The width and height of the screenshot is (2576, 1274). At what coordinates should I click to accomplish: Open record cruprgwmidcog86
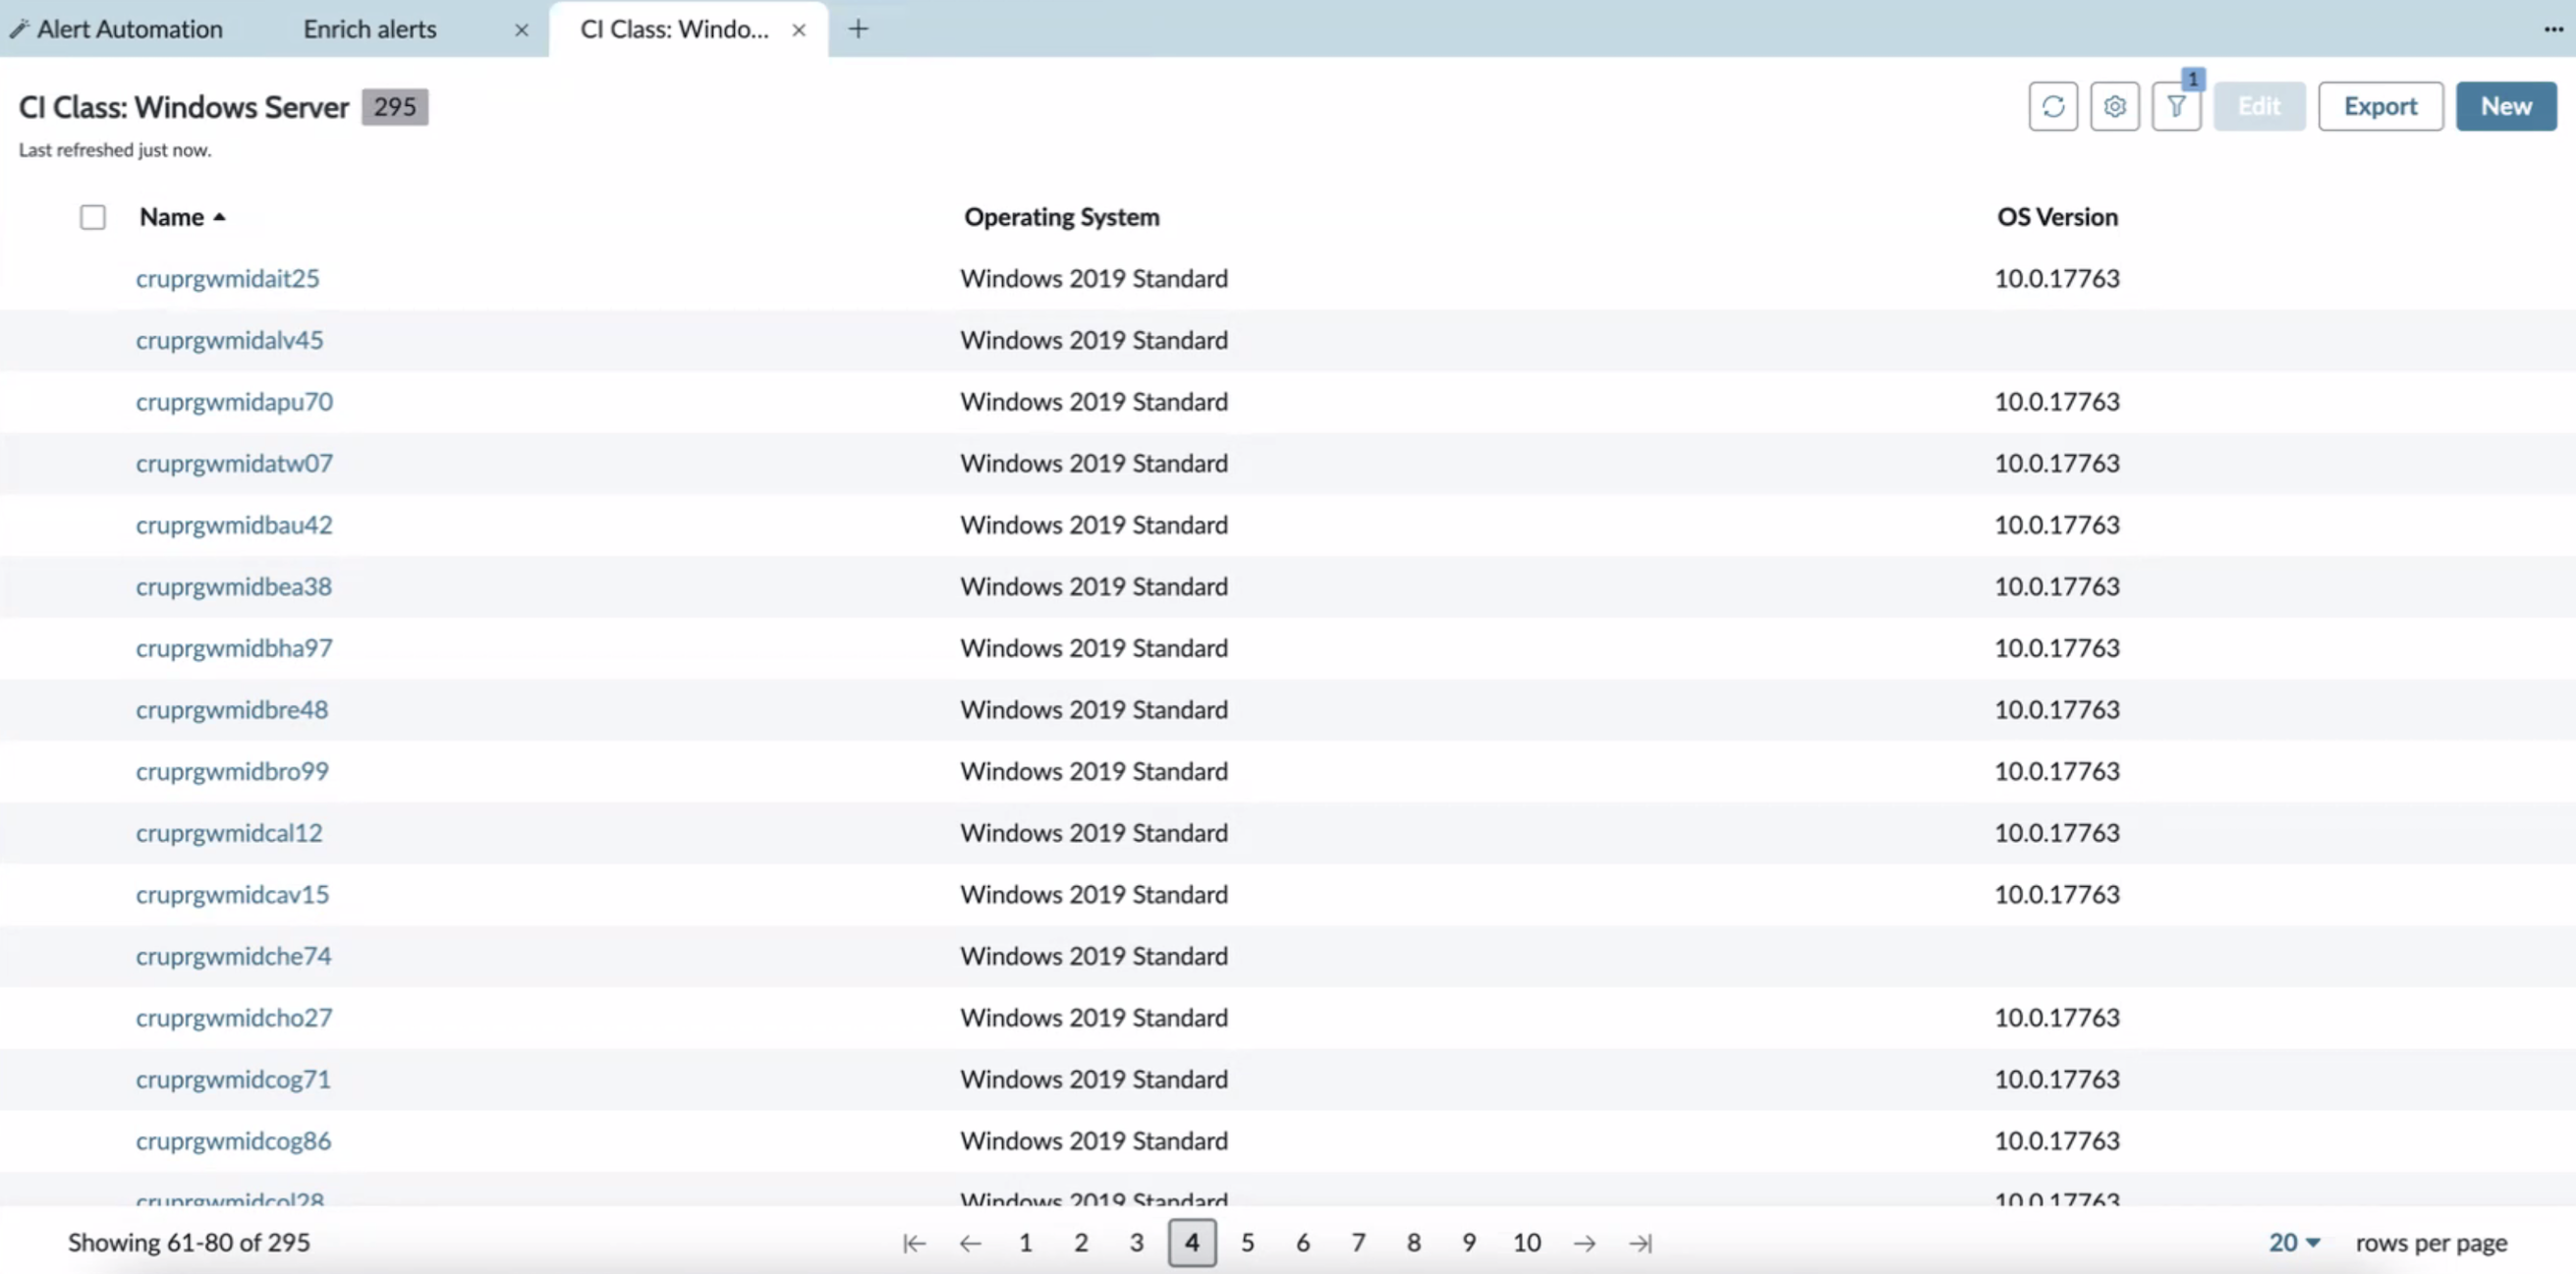click(x=234, y=1141)
